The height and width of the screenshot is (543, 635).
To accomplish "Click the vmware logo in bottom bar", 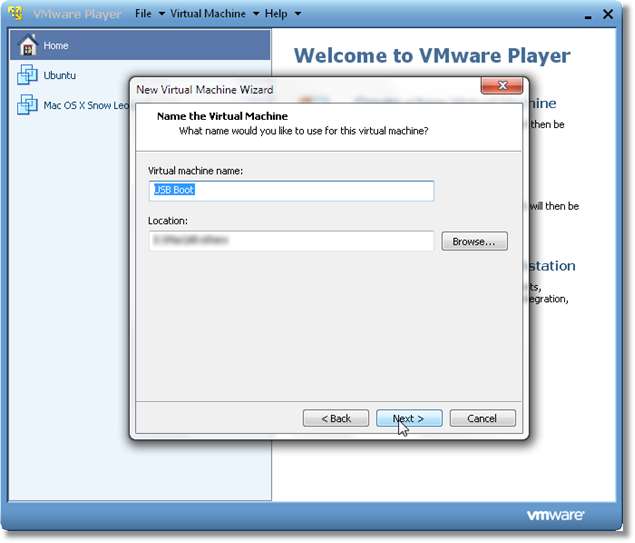I will [555, 515].
